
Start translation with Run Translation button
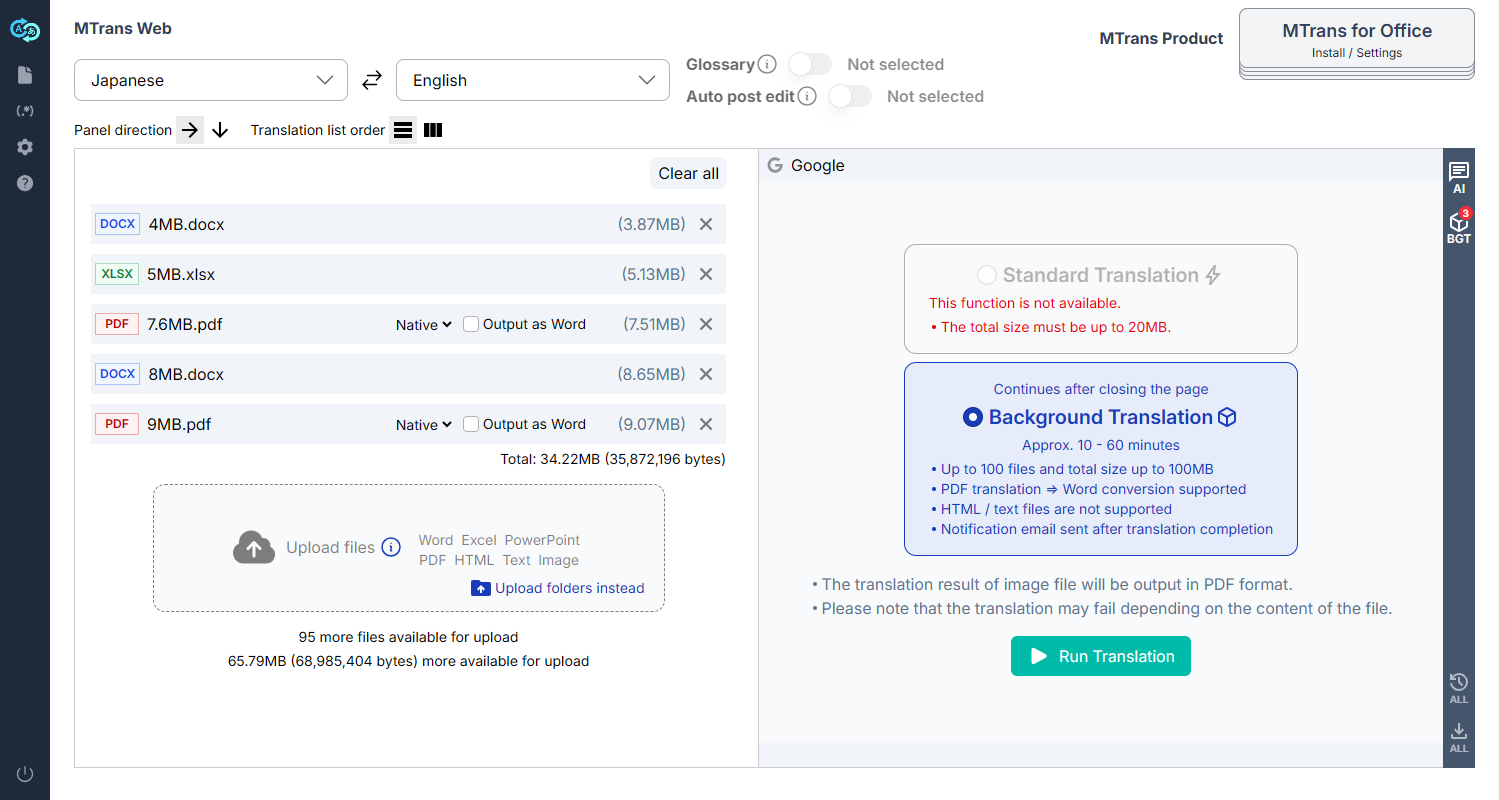pos(1101,656)
